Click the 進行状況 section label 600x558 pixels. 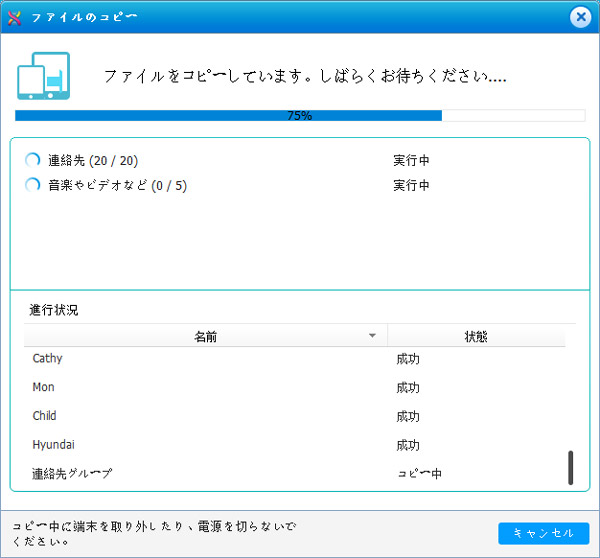[54, 310]
